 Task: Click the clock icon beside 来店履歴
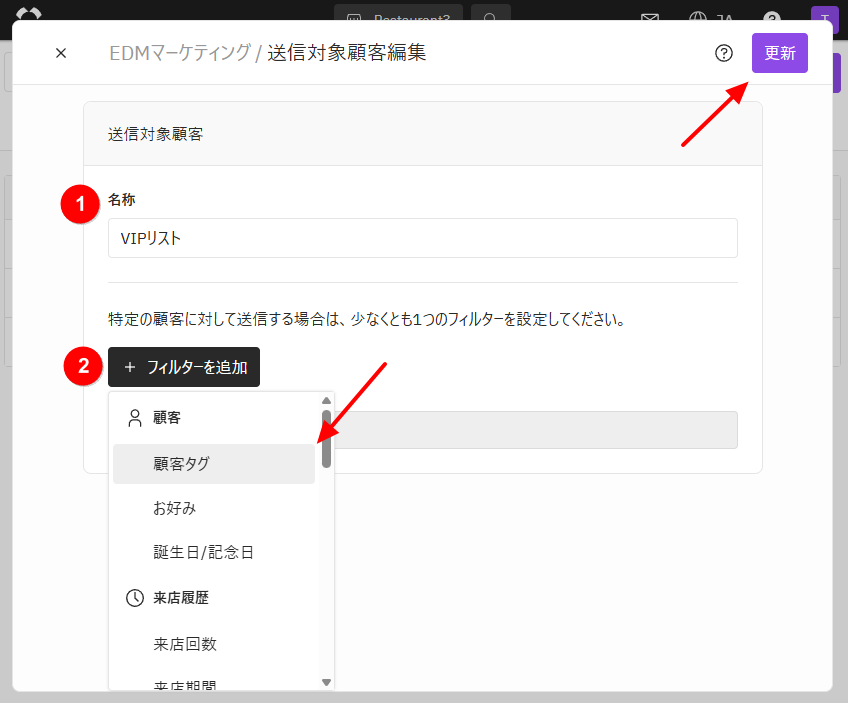pos(135,598)
